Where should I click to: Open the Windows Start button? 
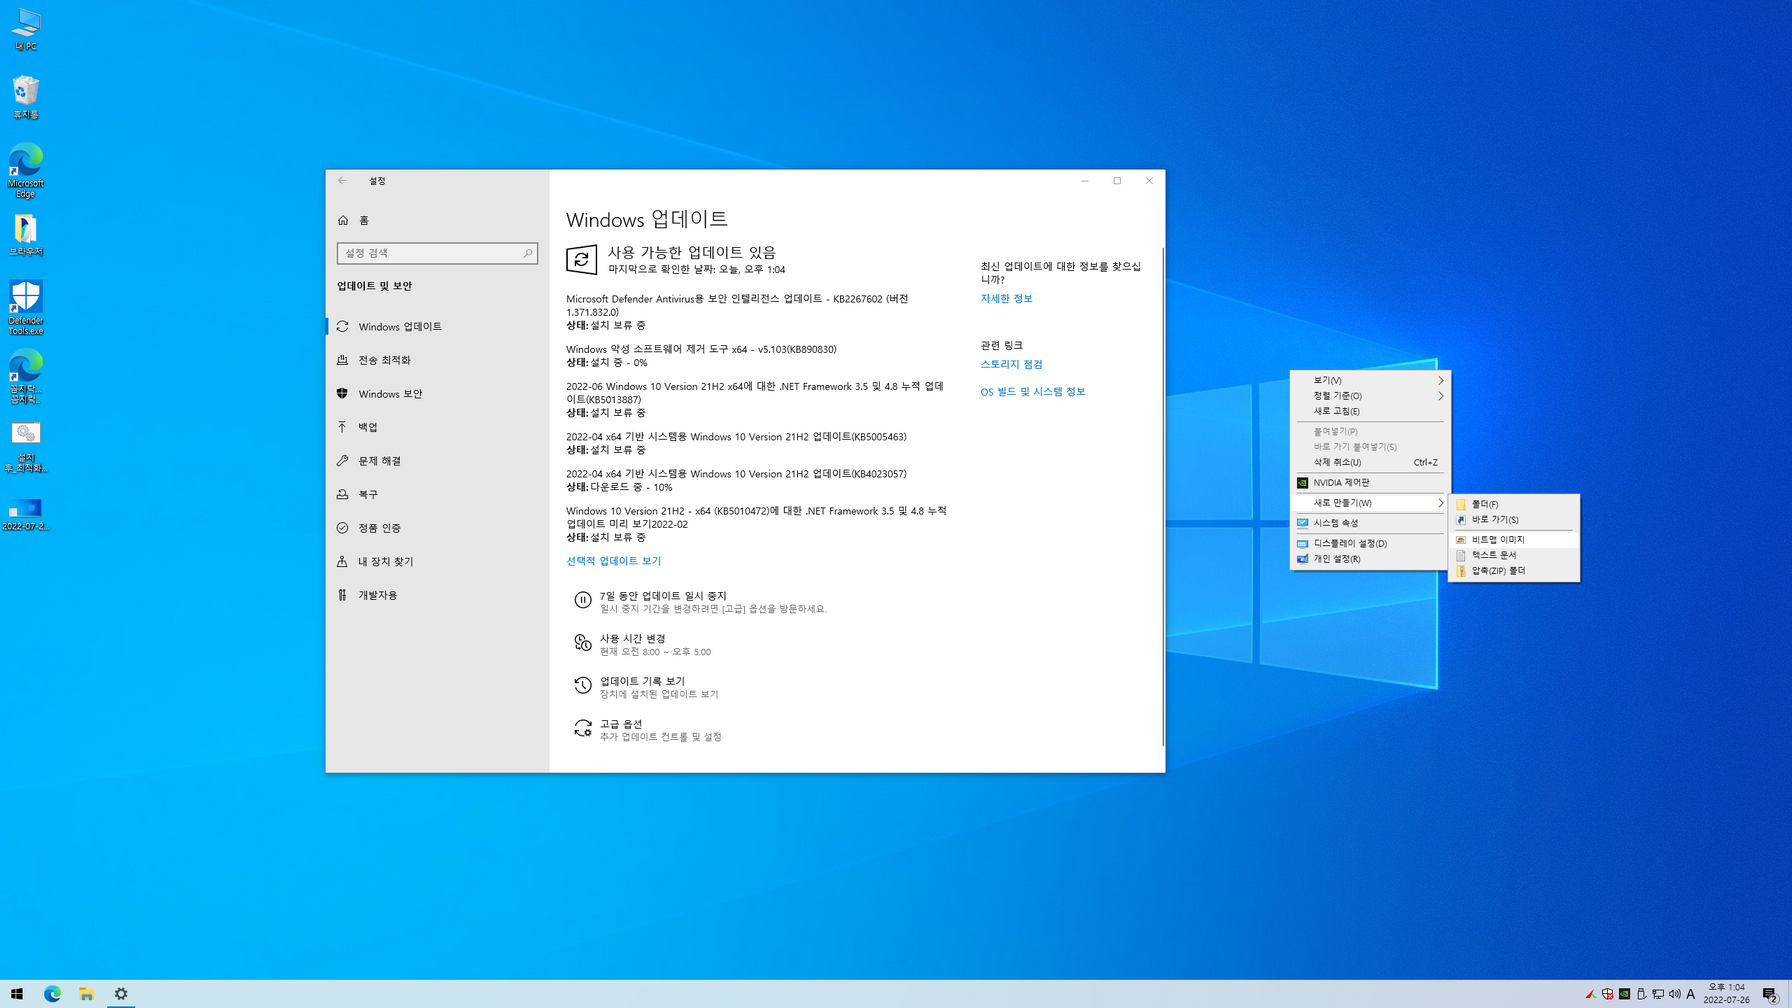tap(17, 994)
